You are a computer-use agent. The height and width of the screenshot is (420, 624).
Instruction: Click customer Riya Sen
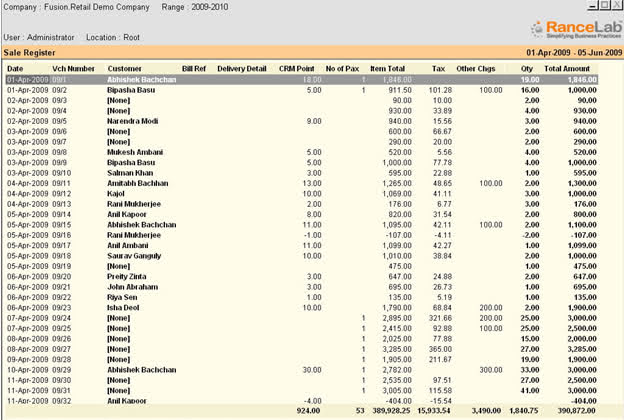pyautogui.click(x=122, y=297)
